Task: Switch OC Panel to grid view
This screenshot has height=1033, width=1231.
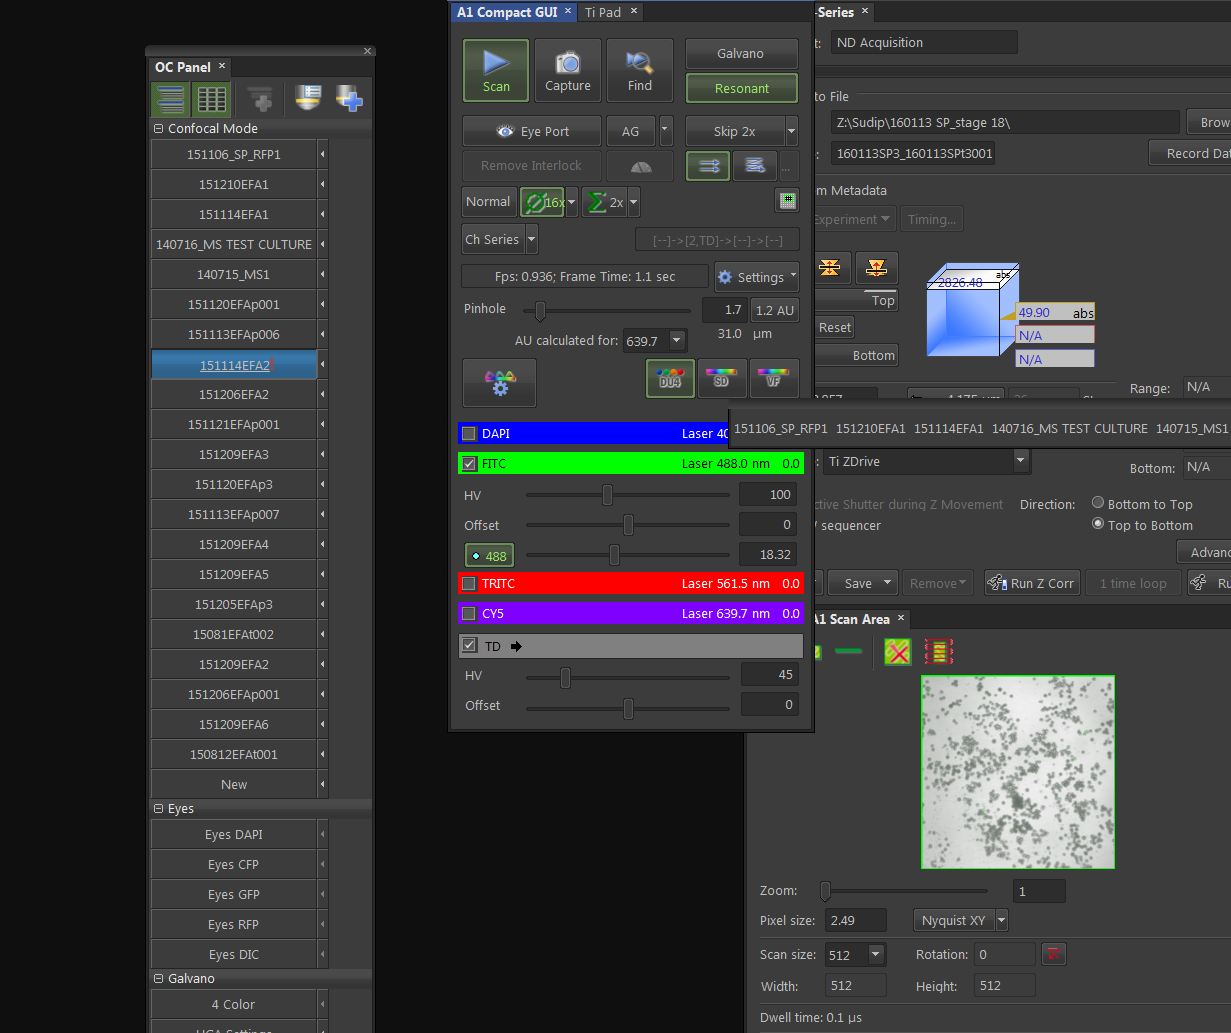Action: pos(211,99)
